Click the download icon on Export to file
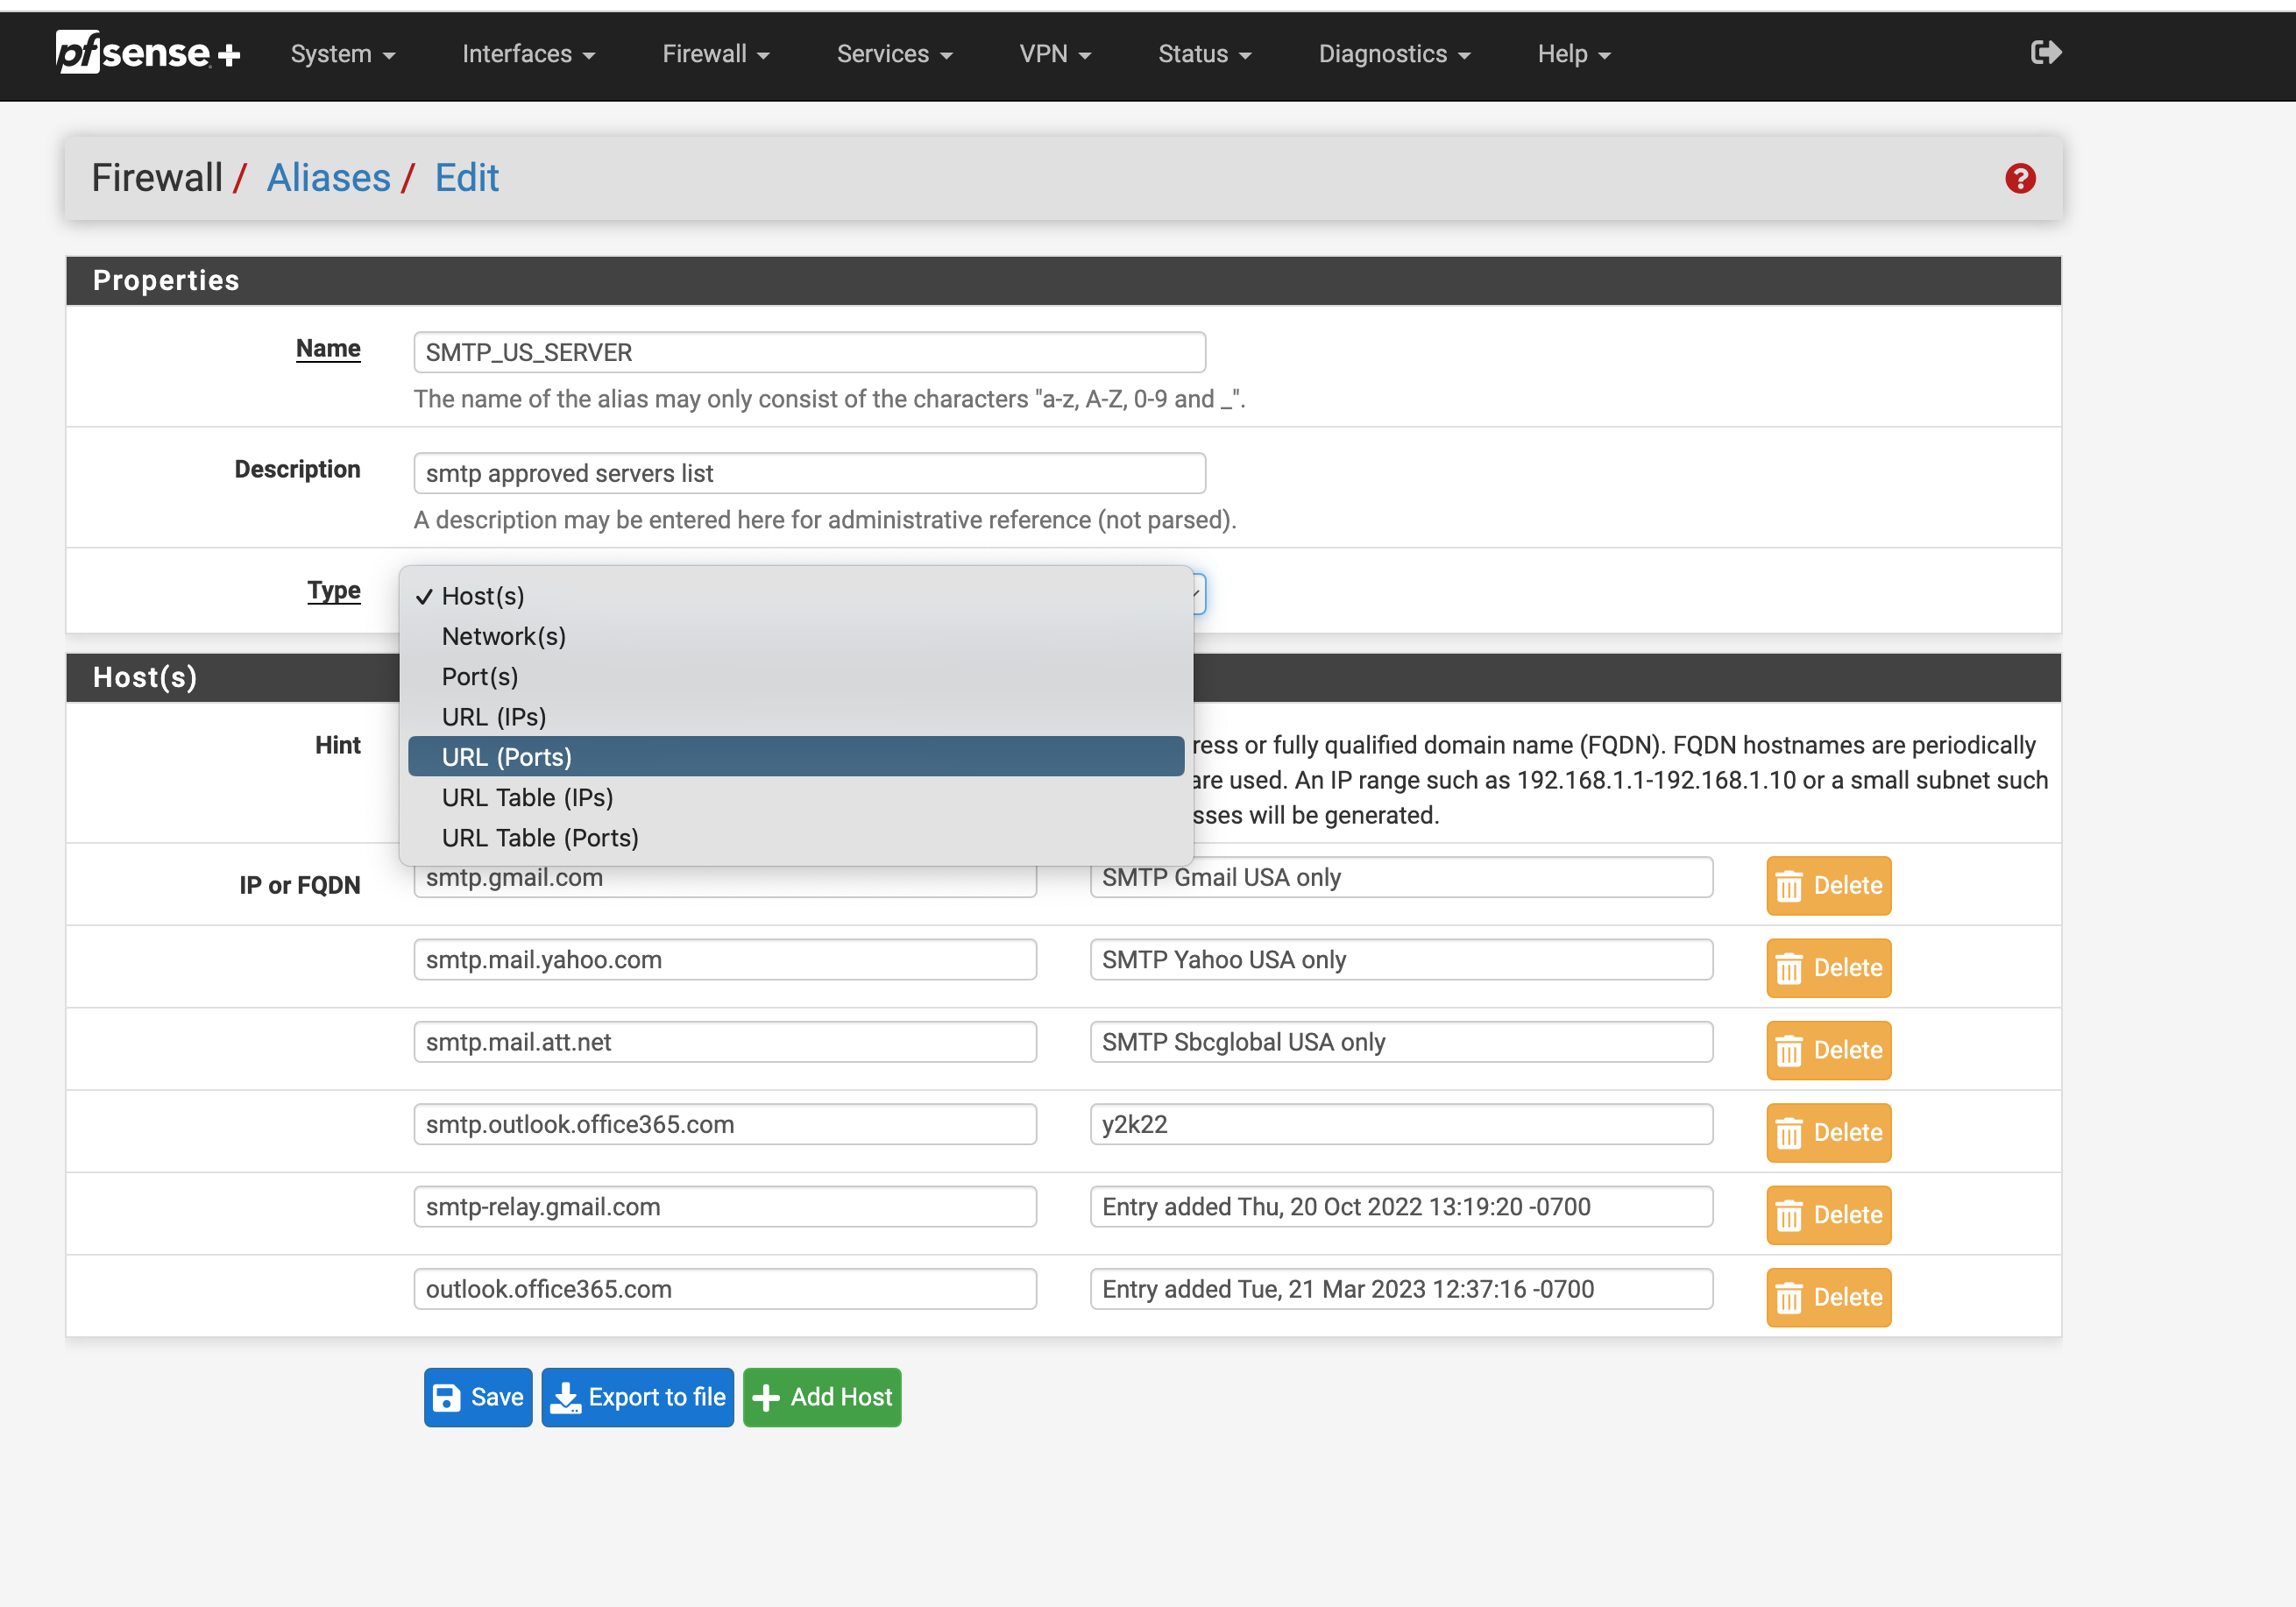Viewport: 2296px width, 1607px height. click(566, 1397)
